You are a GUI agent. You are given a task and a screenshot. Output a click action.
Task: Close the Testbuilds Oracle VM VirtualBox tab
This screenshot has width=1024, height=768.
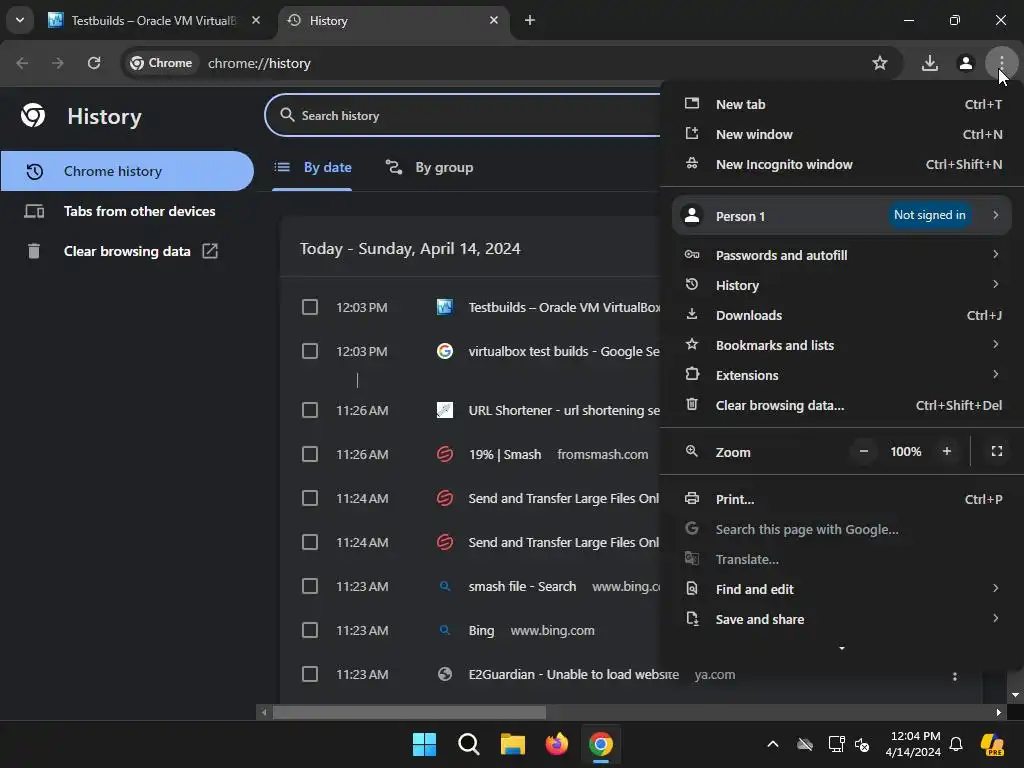tap(256, 20)
